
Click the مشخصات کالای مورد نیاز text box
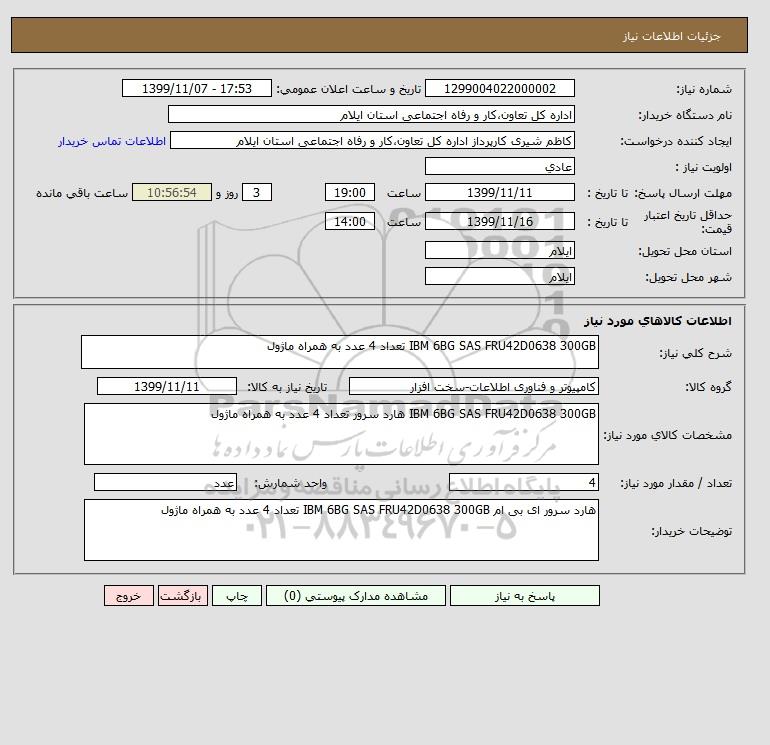coord(341,434)
